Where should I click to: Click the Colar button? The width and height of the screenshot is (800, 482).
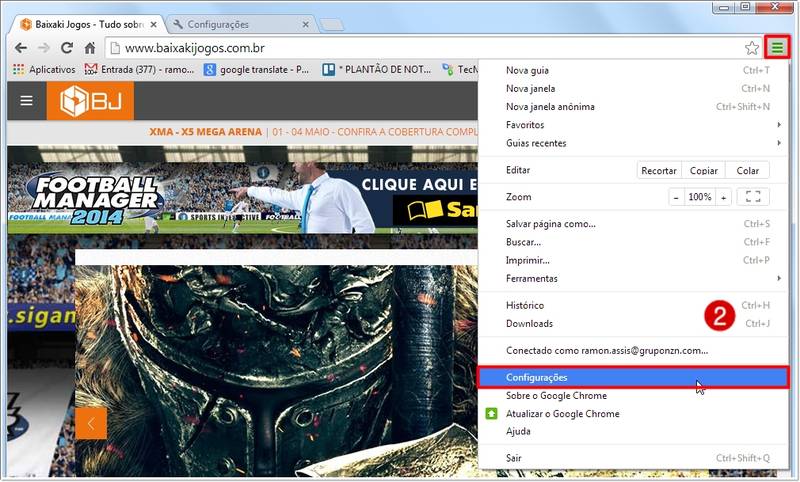747,170
